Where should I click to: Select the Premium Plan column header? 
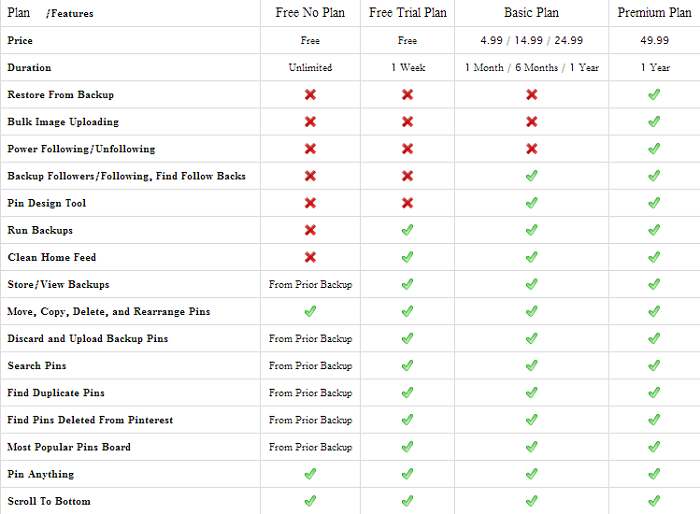[655, 13]
